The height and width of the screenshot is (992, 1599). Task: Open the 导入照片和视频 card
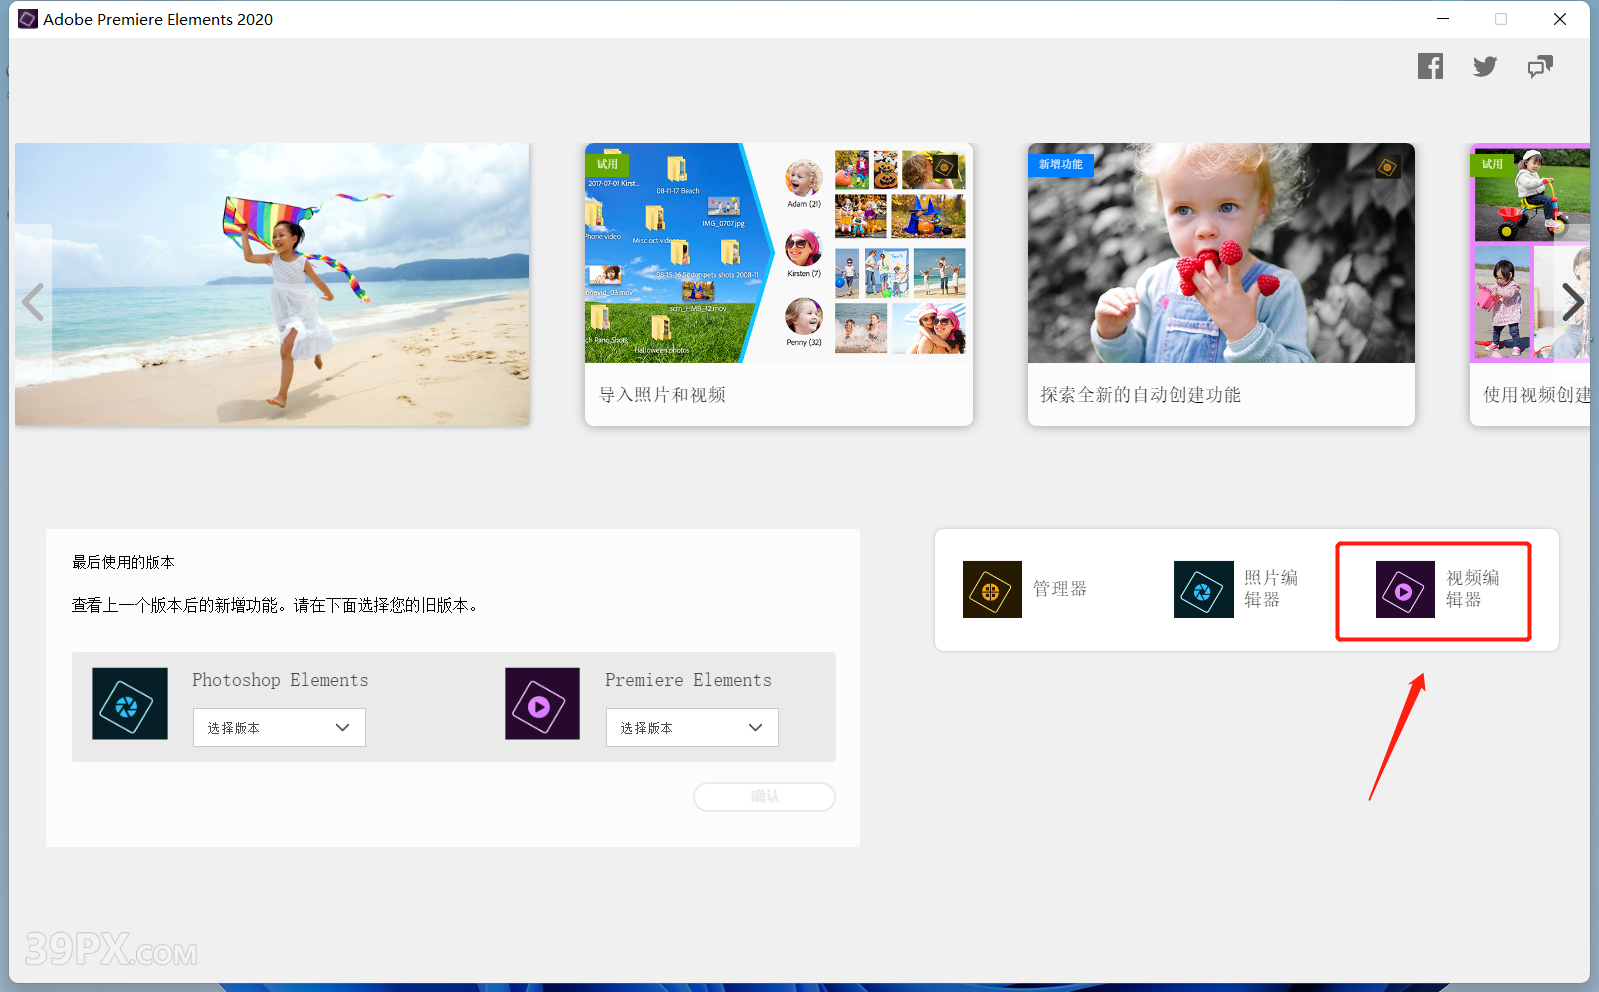coord(778,284)
